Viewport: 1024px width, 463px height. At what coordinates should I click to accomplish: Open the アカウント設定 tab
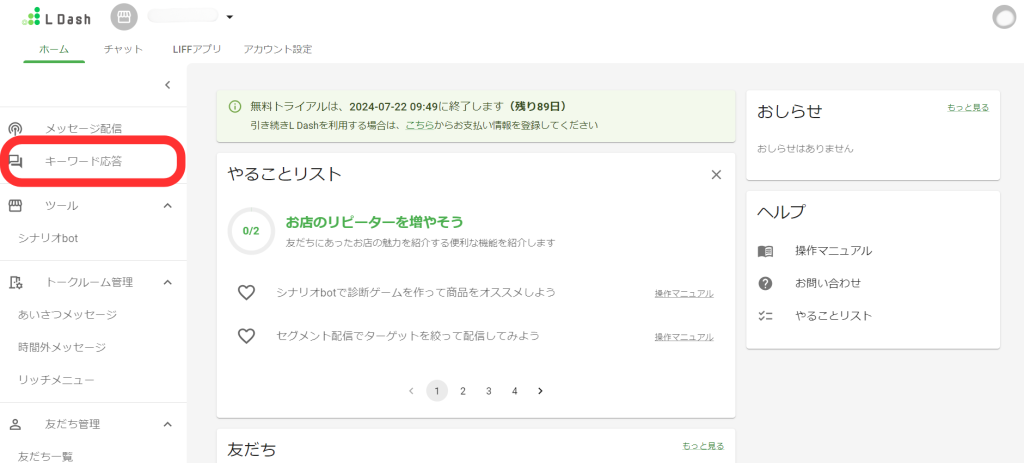click(277, 49)
